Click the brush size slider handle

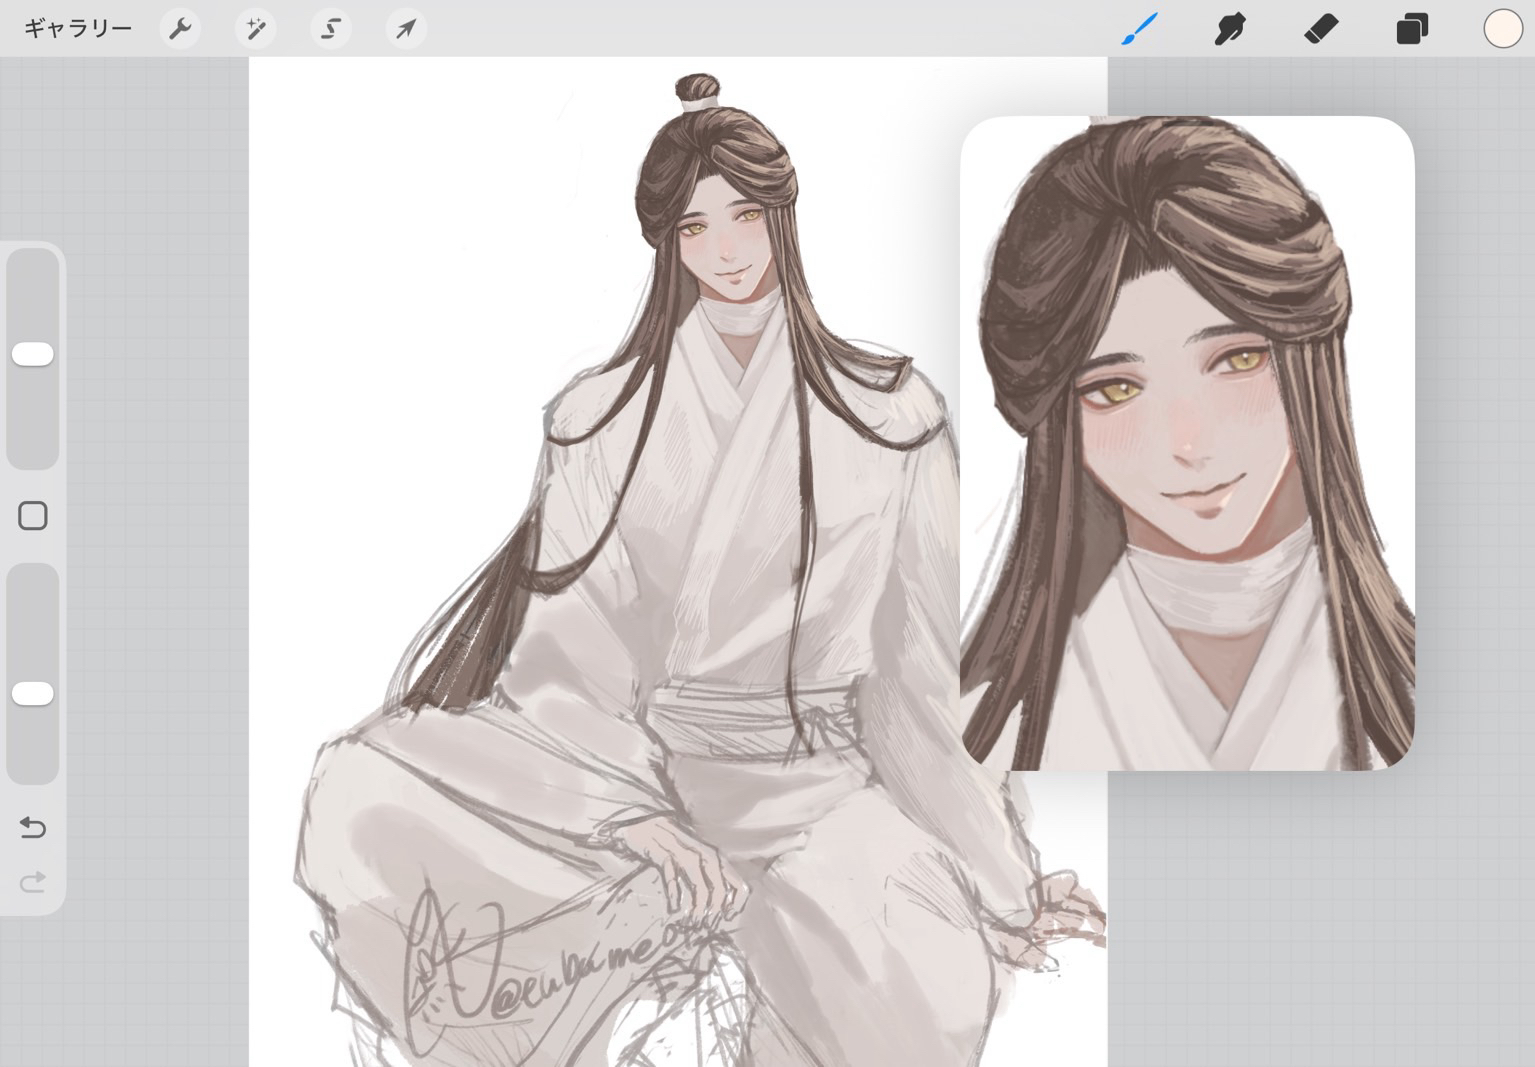[x=33, y=354]
